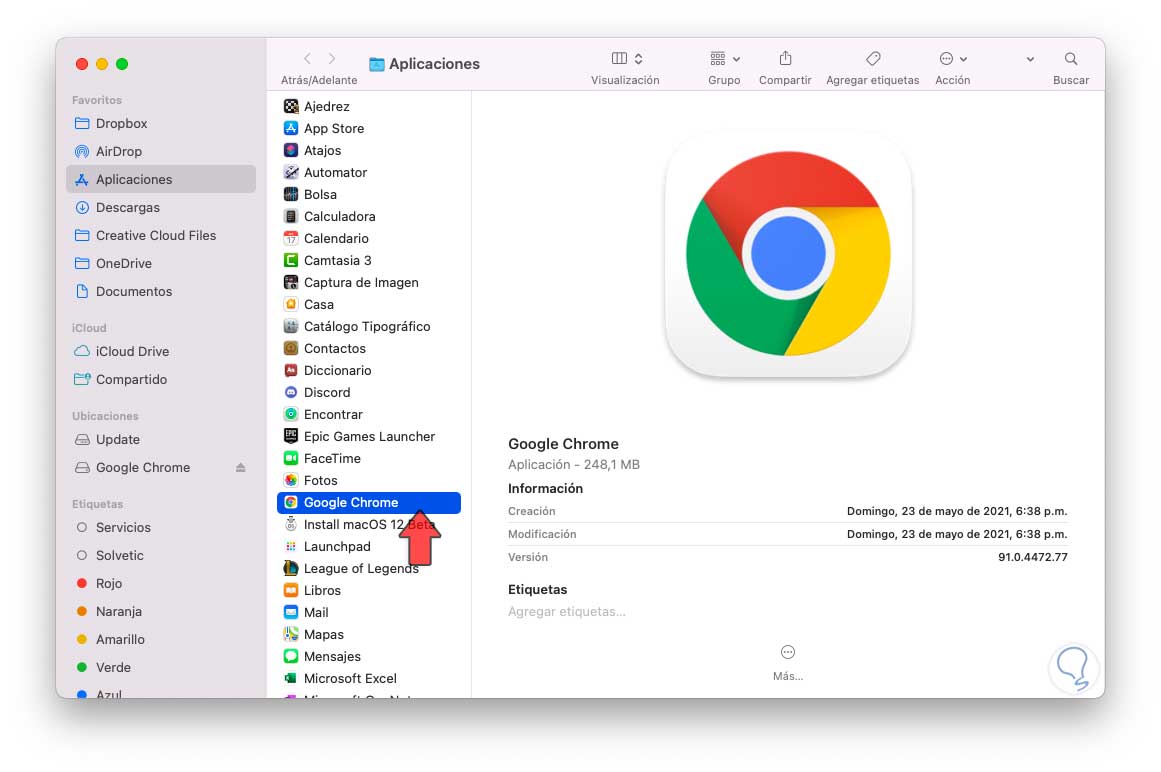
Task: Filter by Naranja orange tag
Action: coord(161,612)
